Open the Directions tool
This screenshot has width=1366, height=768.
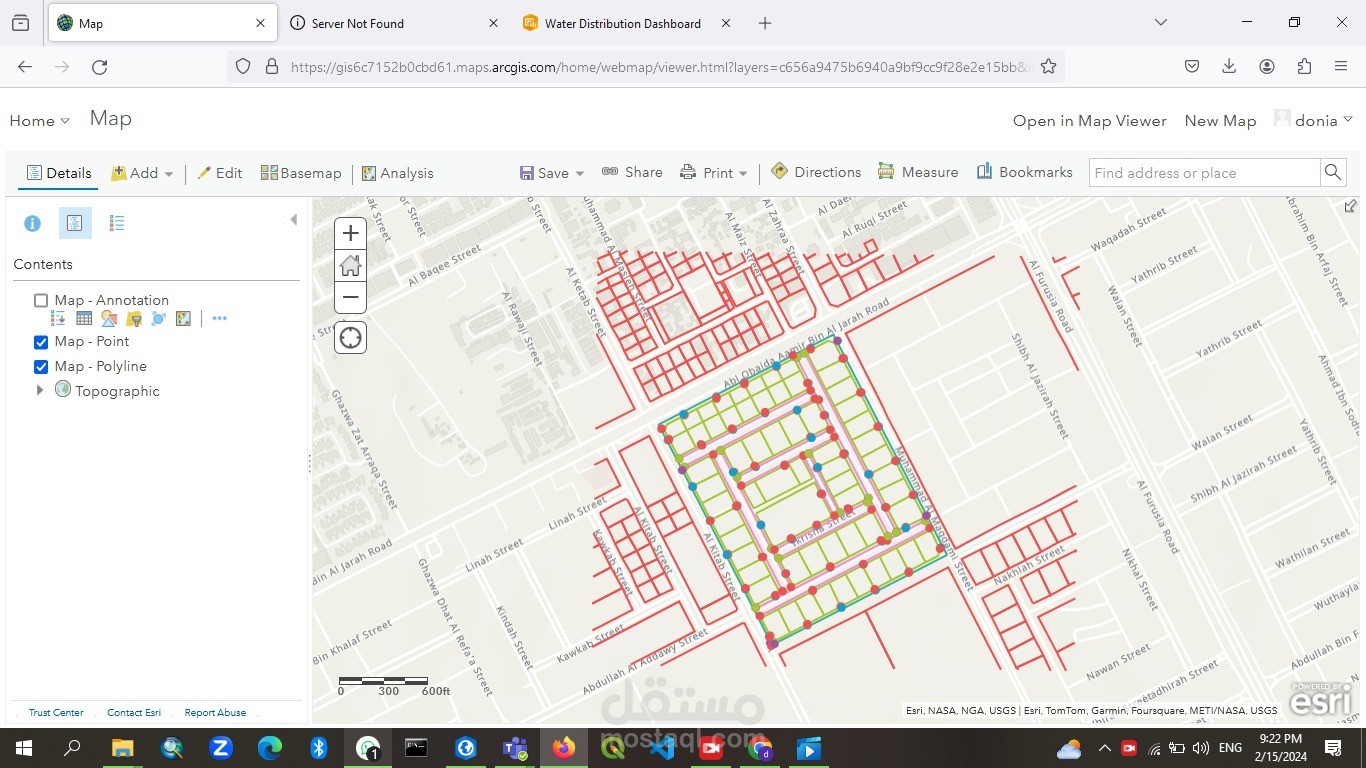point(816,172)
